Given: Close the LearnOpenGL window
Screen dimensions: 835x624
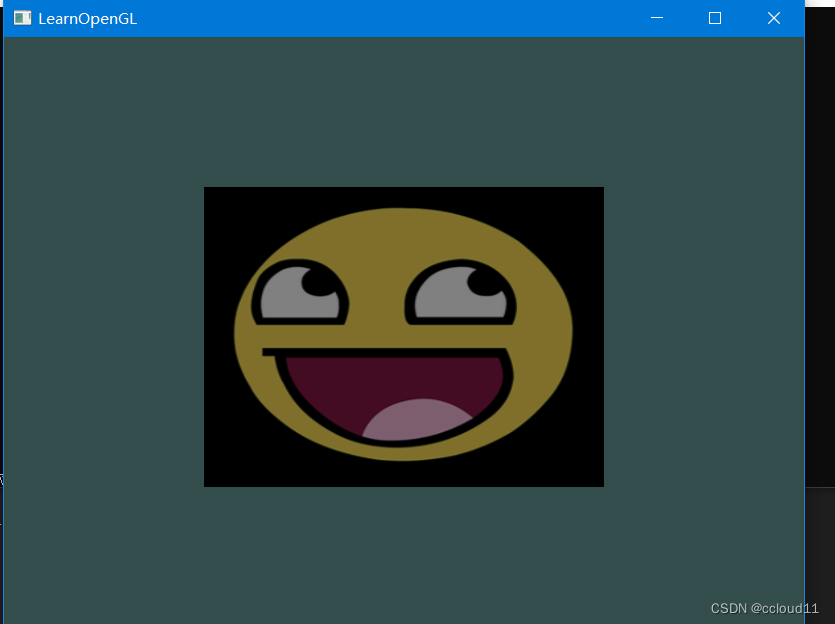Looking at the screenshot, I should (x=774, y=18).
